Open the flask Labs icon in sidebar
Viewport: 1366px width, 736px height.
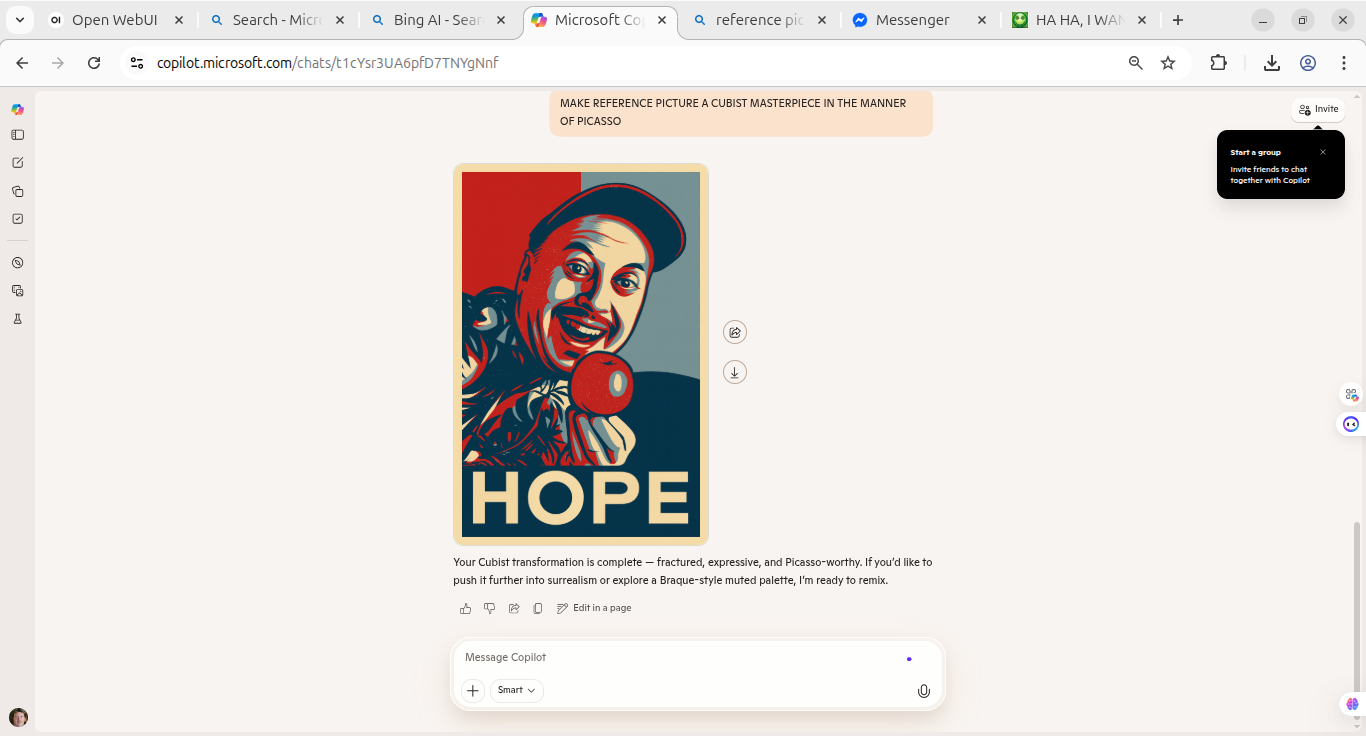(17, 319)
